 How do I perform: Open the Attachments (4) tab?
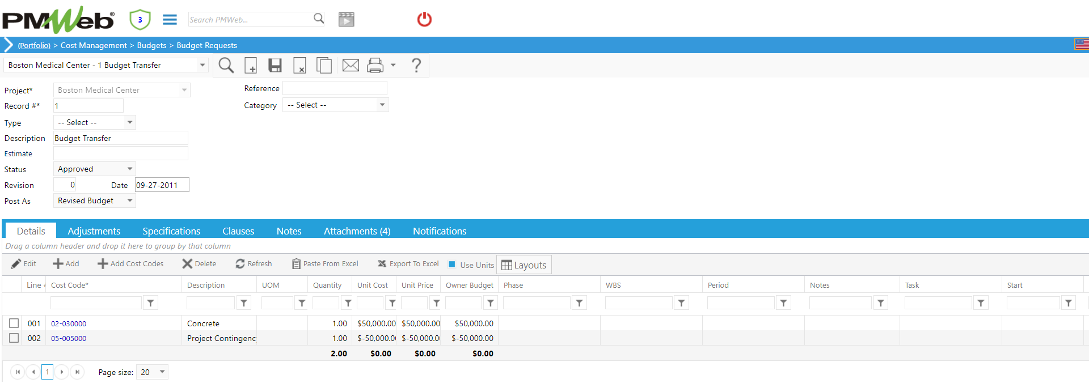(357, 231)
